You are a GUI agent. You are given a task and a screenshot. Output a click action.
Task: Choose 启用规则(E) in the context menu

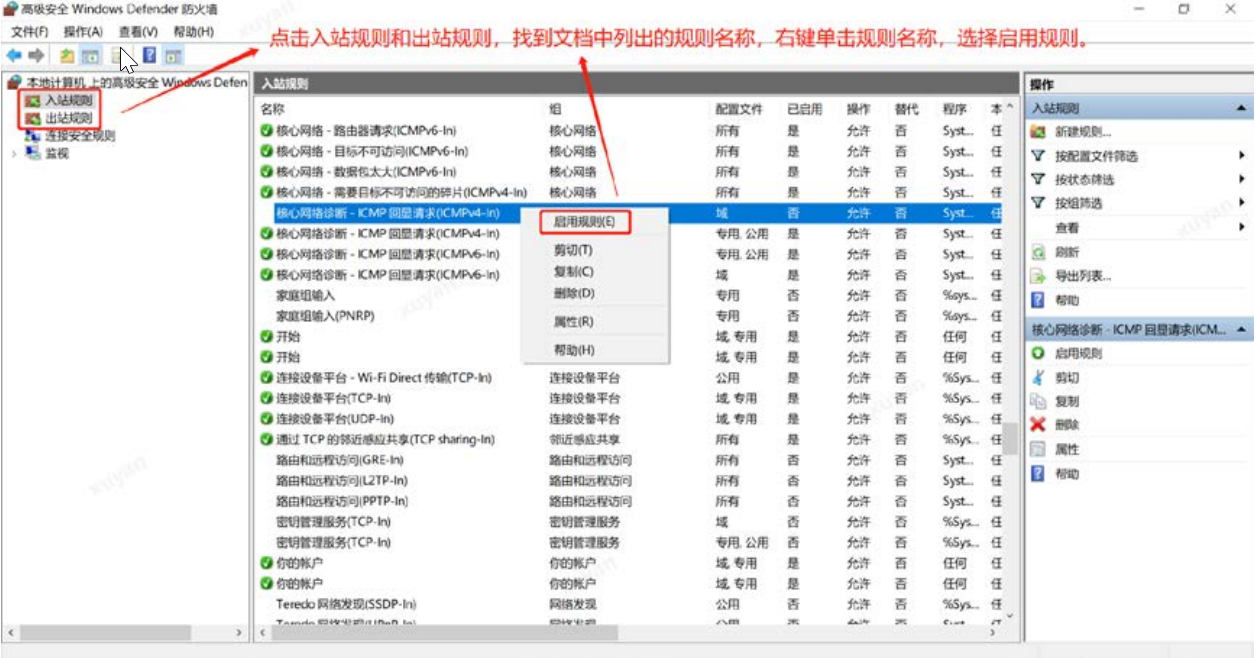584,221
